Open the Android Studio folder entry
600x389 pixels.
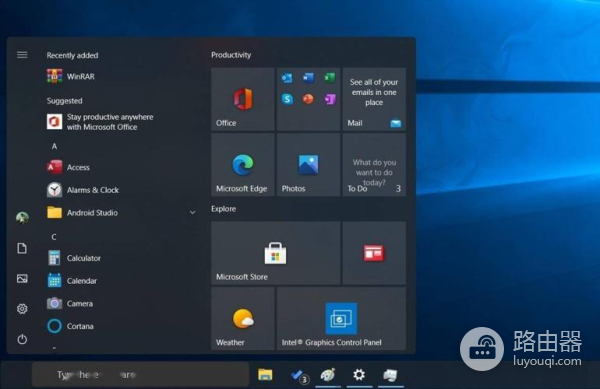tap(82, 213)
